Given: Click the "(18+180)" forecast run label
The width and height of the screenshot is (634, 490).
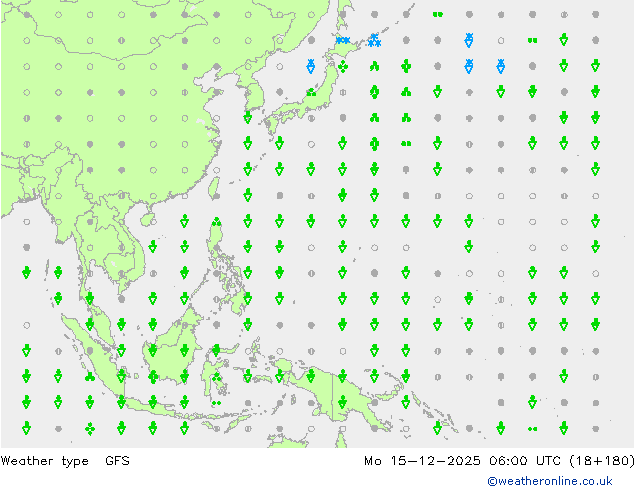Looking at the screenshot, I should click(x=602, y=461).
